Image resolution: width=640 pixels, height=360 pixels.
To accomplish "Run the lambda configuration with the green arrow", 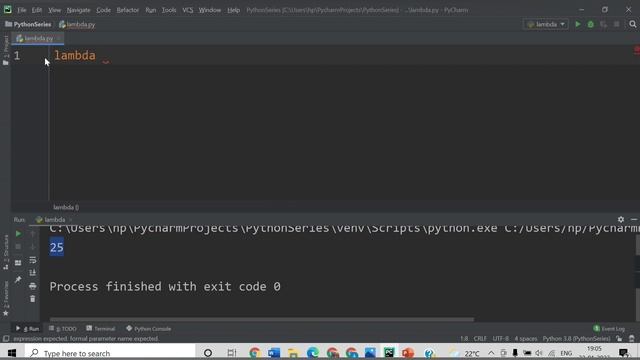I will point(578,24).
